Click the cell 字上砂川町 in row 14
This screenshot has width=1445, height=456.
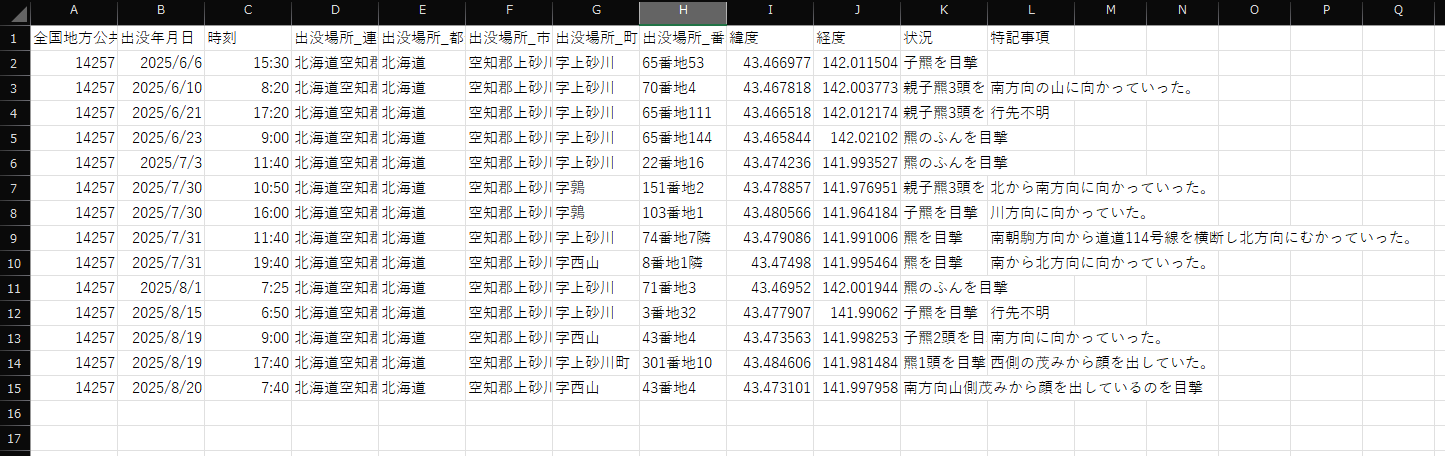point(596,363)
